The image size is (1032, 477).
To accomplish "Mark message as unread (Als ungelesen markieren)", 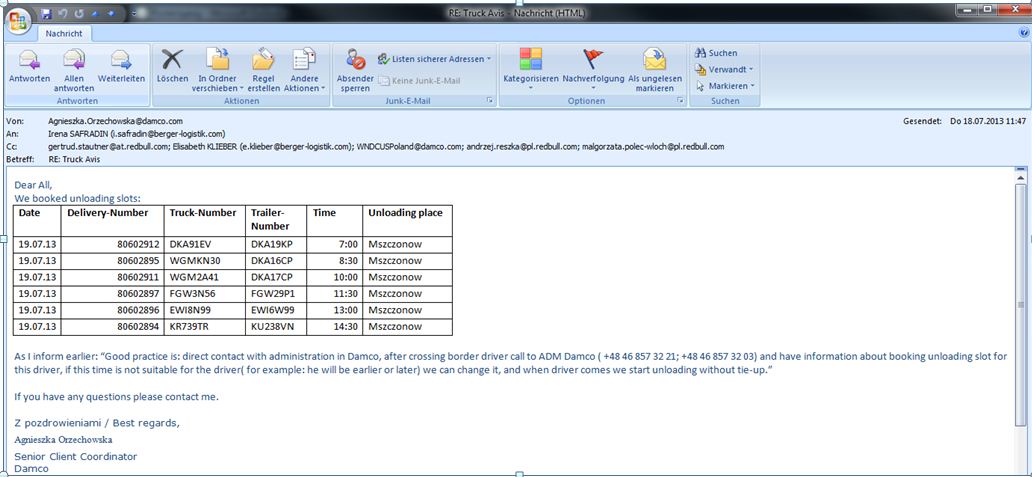I will click(x=654, y=69).
